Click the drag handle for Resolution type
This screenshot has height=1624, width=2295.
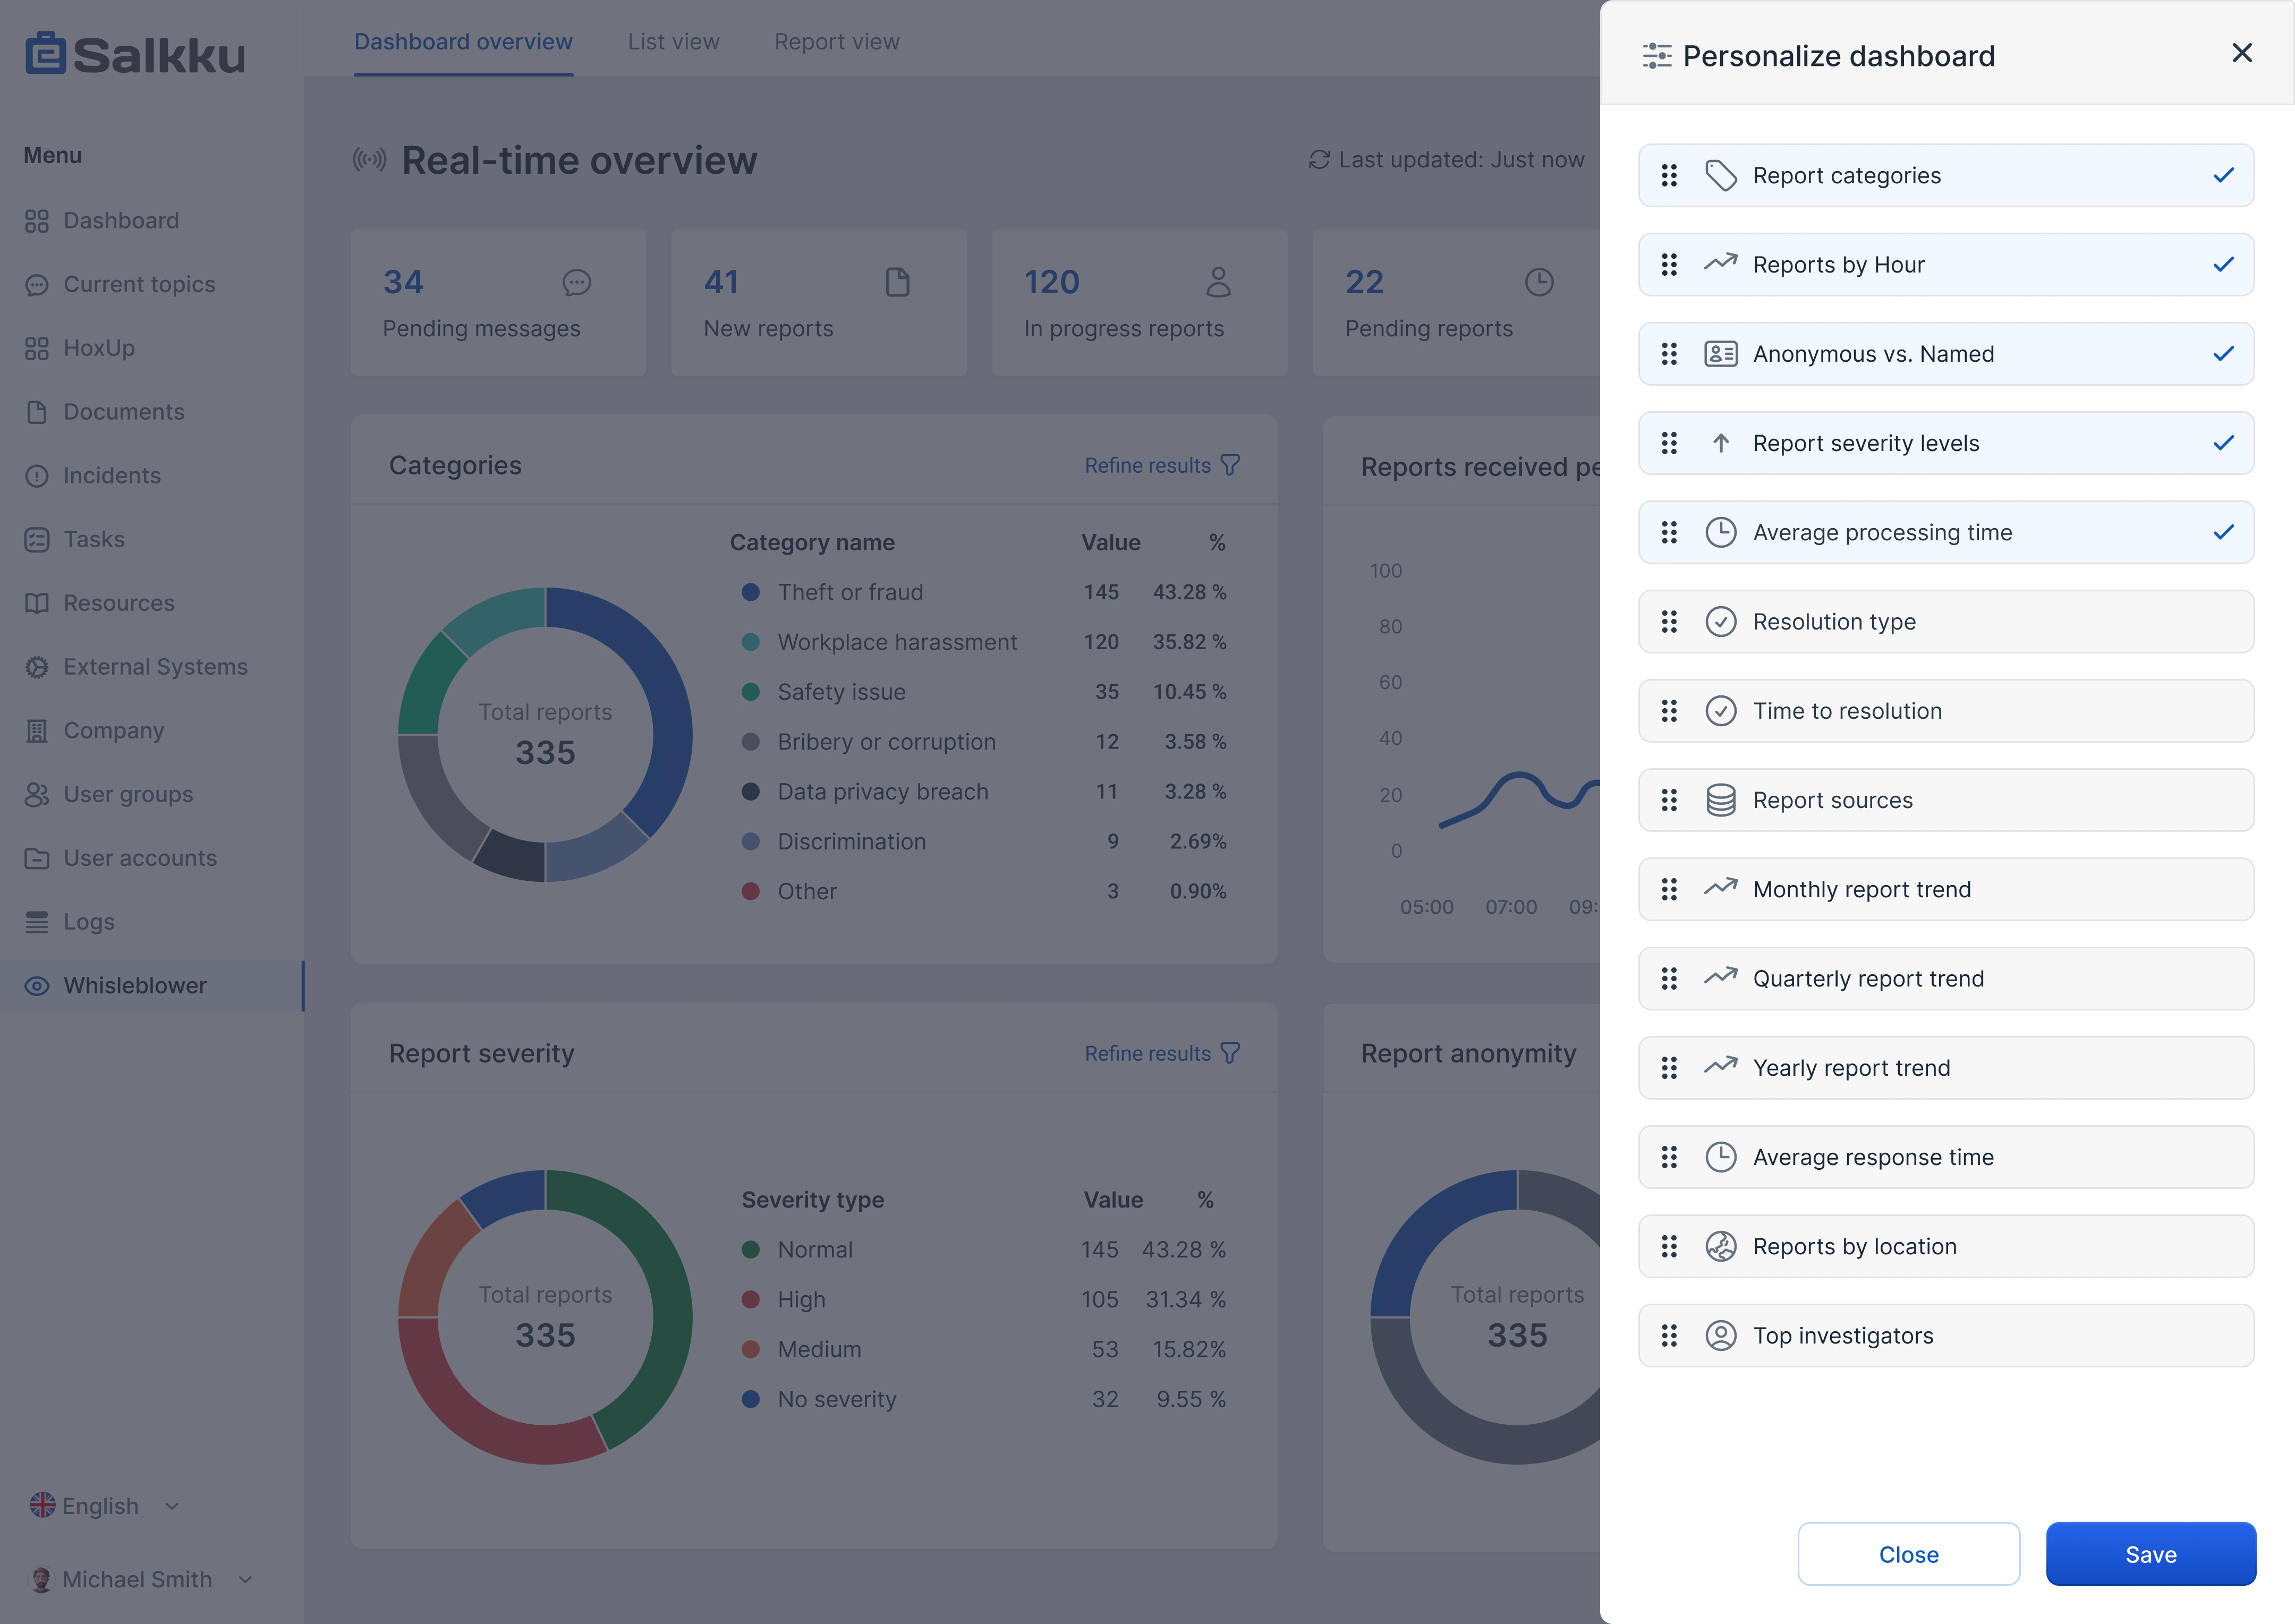click(1669, 622)
